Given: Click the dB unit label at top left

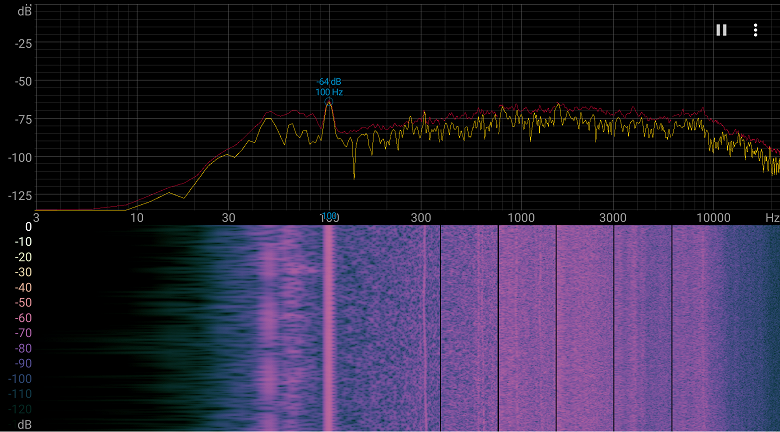Looking at the screenshot, I should tap(24, 11).
